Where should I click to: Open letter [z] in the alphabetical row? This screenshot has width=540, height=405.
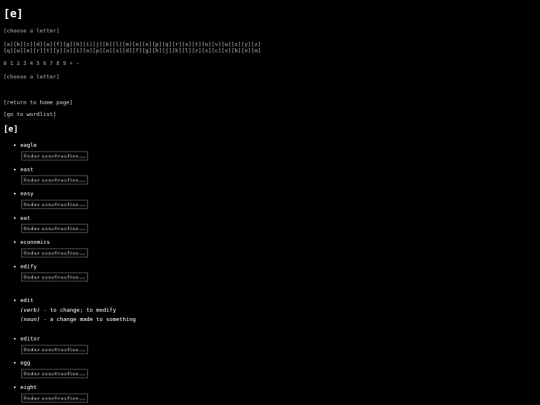point(256,44)
